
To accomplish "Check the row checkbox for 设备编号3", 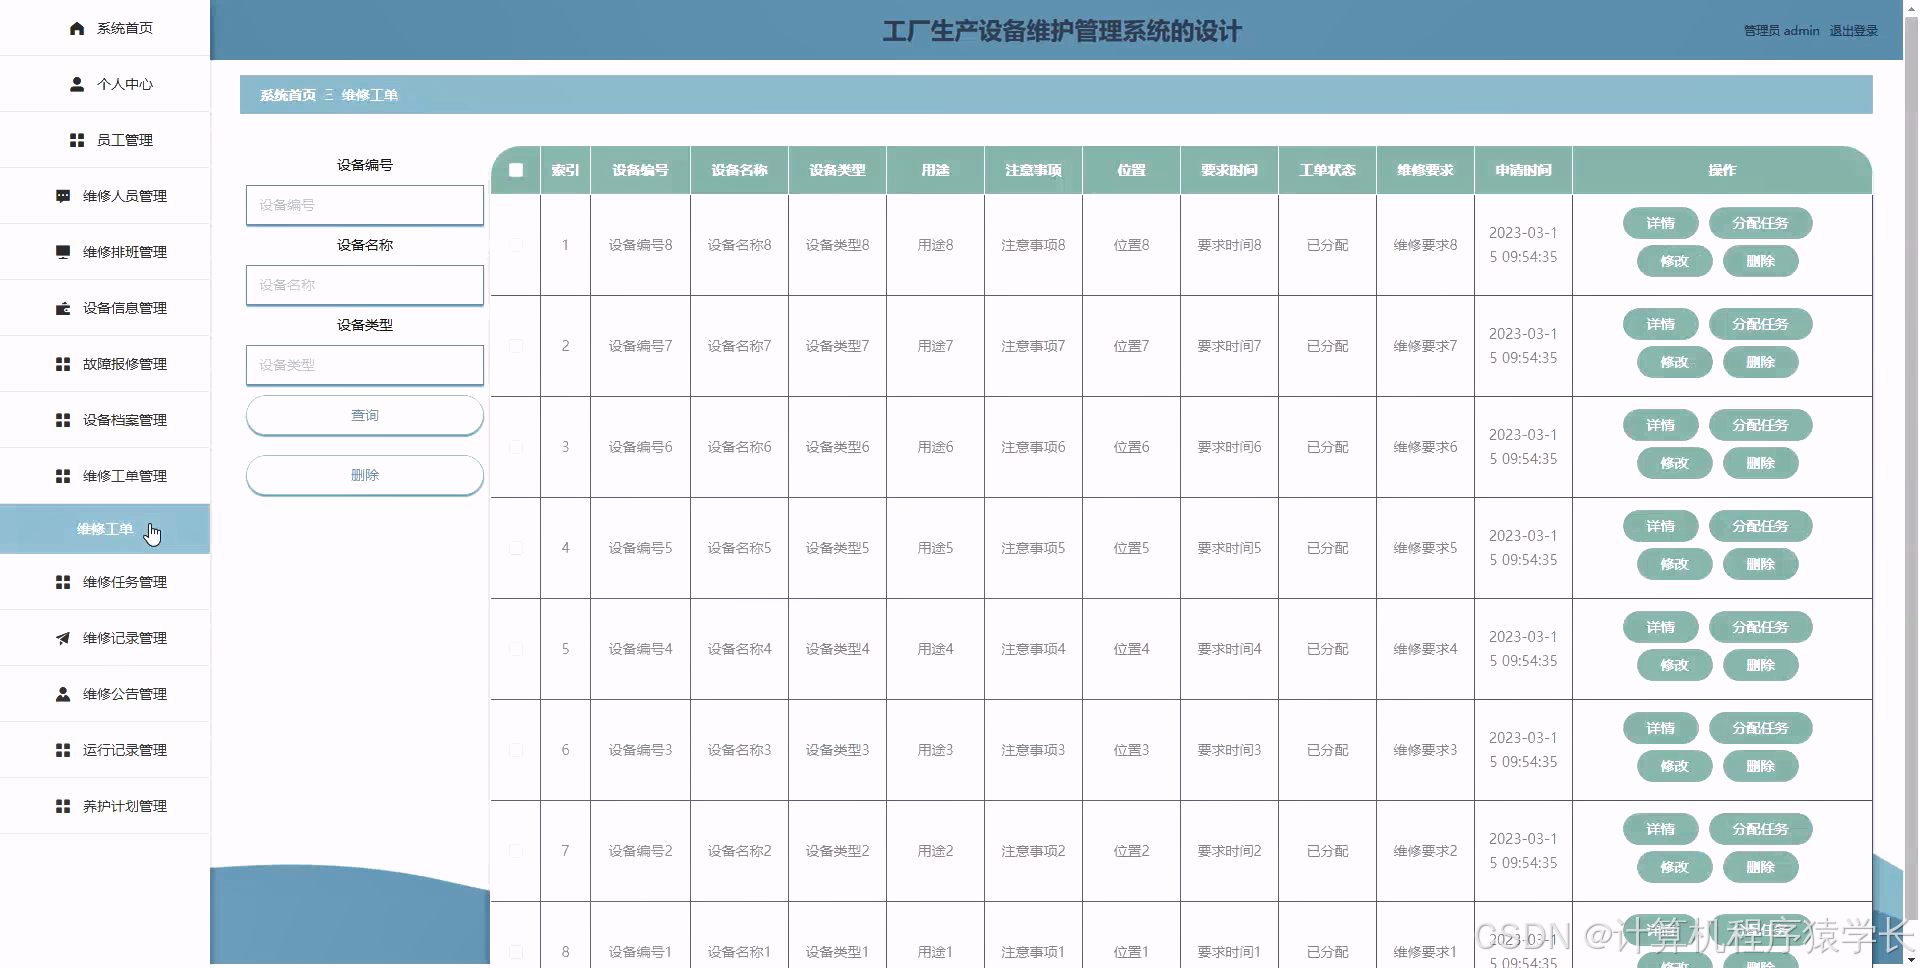I will (516, 750).
